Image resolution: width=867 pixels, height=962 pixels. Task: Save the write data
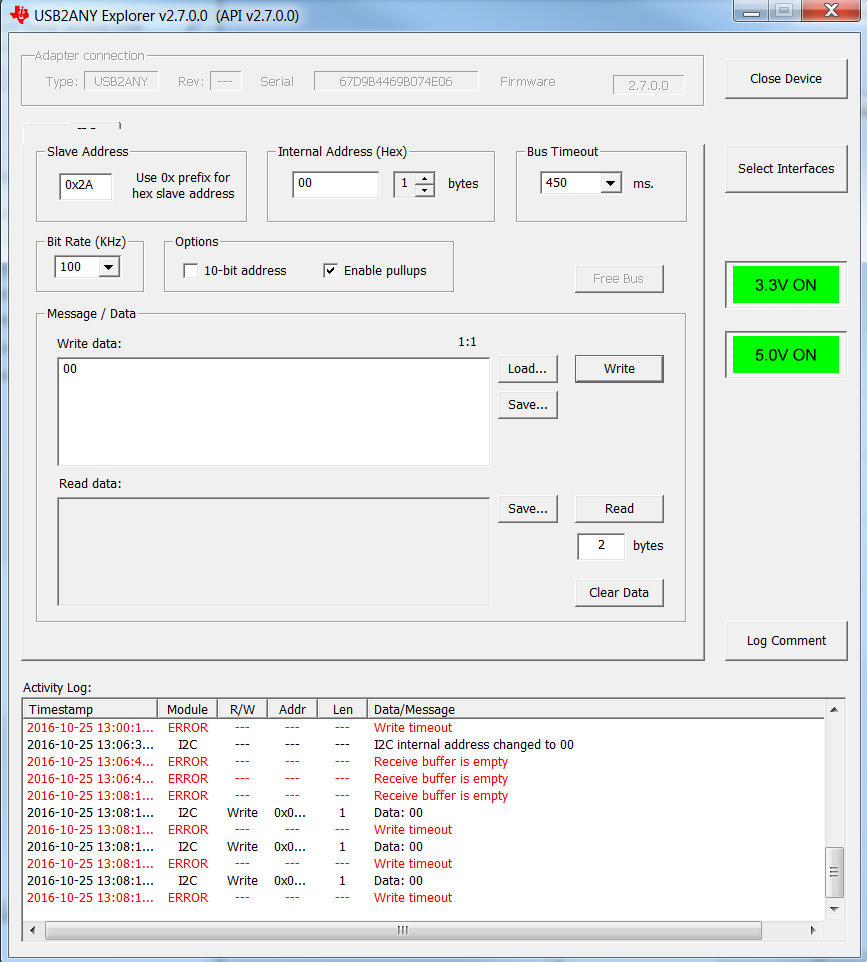pos(528,405)
